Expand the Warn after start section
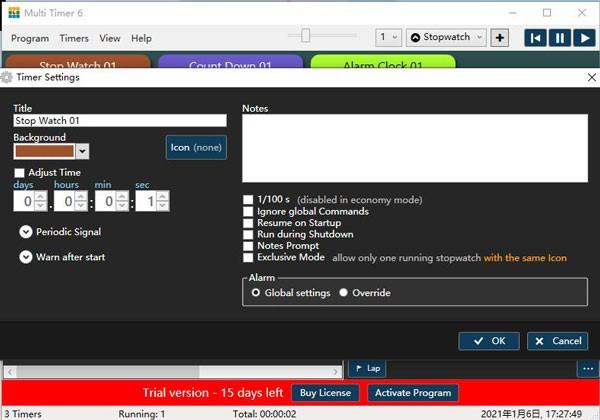Viewport: 600px width, 420px height. (25, 256)
